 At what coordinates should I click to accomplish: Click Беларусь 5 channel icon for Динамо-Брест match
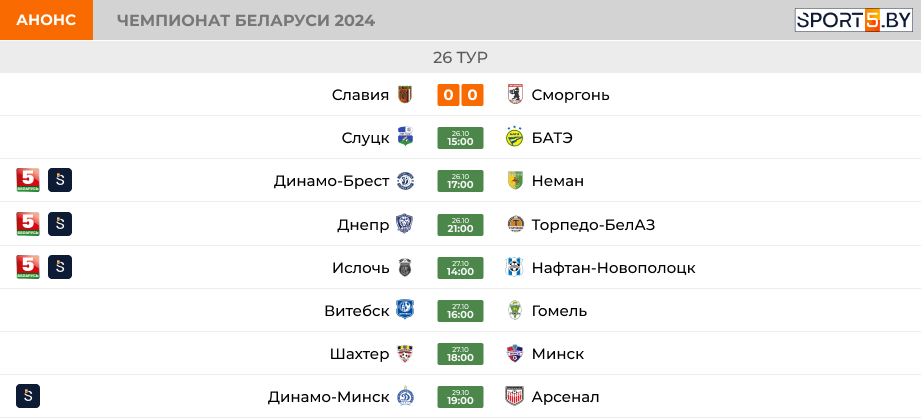pos(28,180)
